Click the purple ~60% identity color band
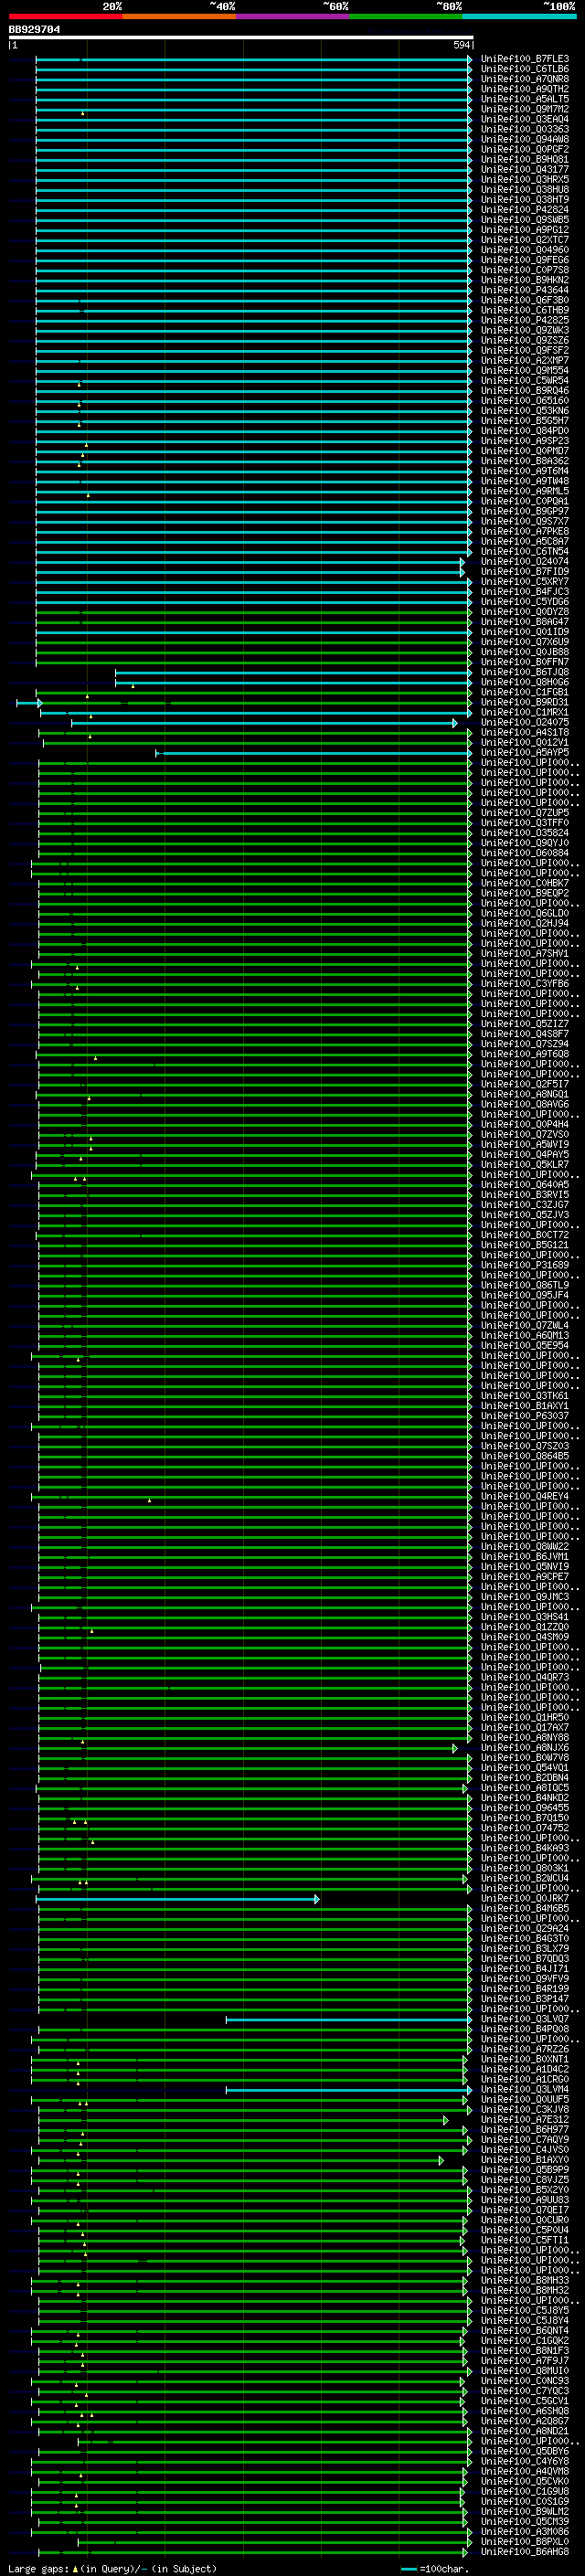585x2576 pixels. [293, 16]
